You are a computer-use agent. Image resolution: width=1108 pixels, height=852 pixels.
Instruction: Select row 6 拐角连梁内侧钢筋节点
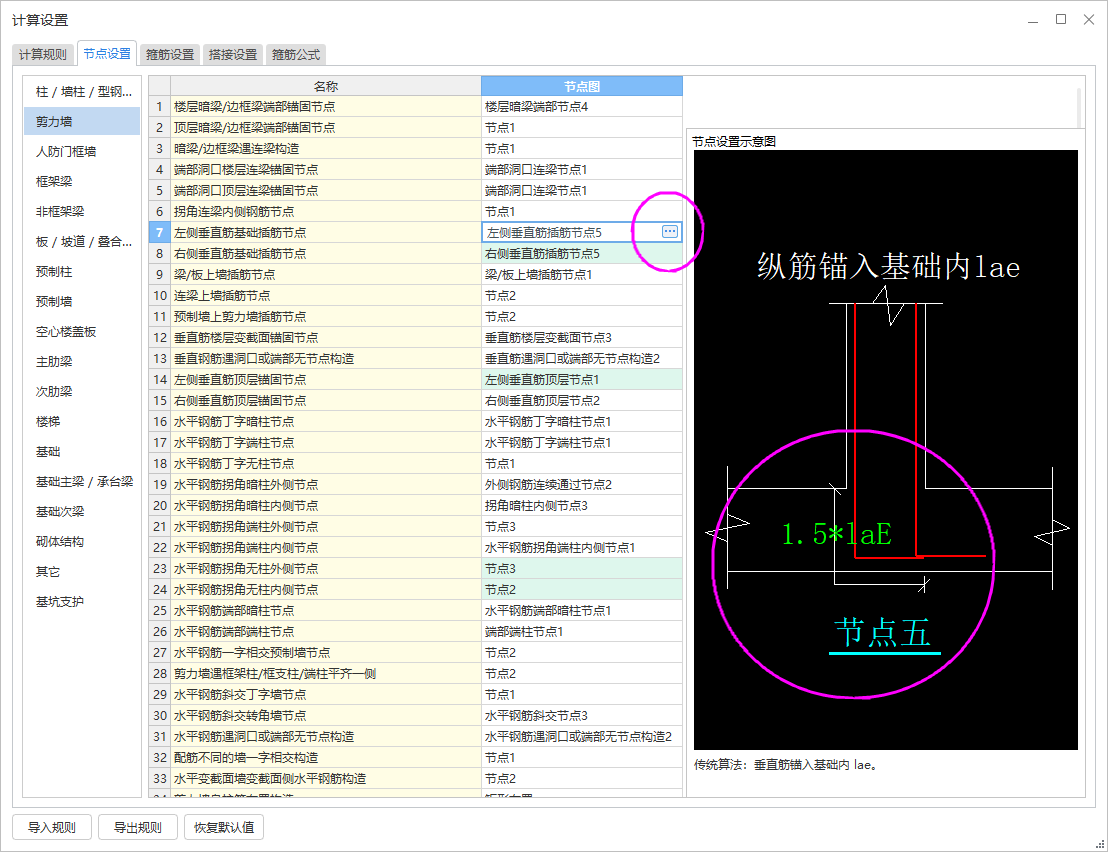(326, 211)
